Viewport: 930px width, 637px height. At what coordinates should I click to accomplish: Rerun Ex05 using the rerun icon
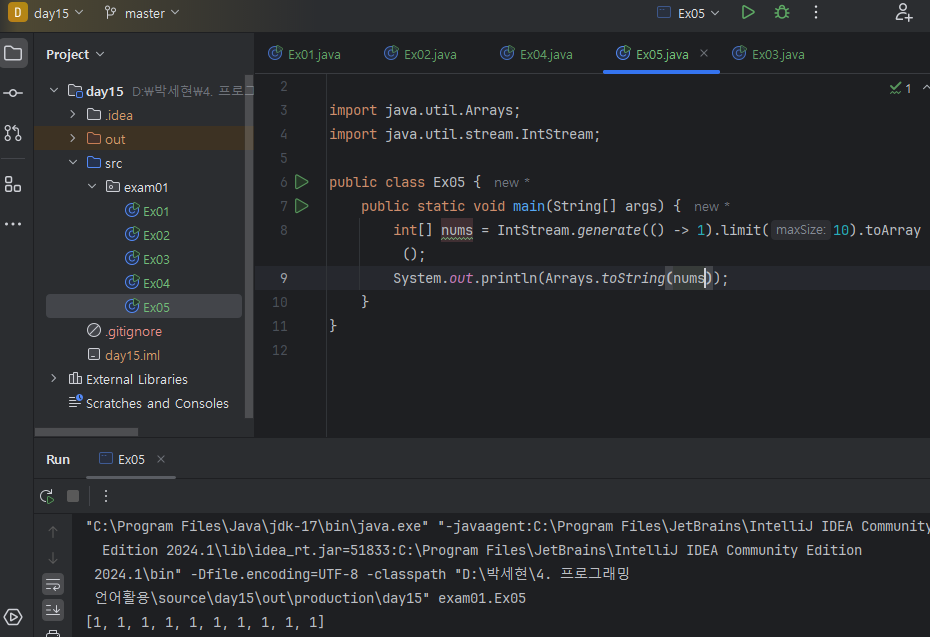(x=47, y=496)
